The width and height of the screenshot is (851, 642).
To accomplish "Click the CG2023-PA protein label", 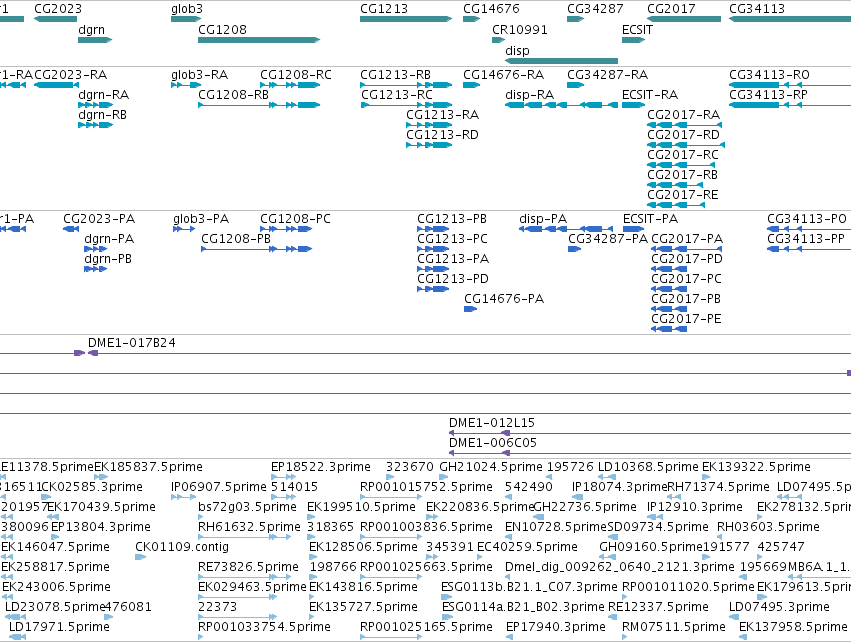I will point(99,219).
